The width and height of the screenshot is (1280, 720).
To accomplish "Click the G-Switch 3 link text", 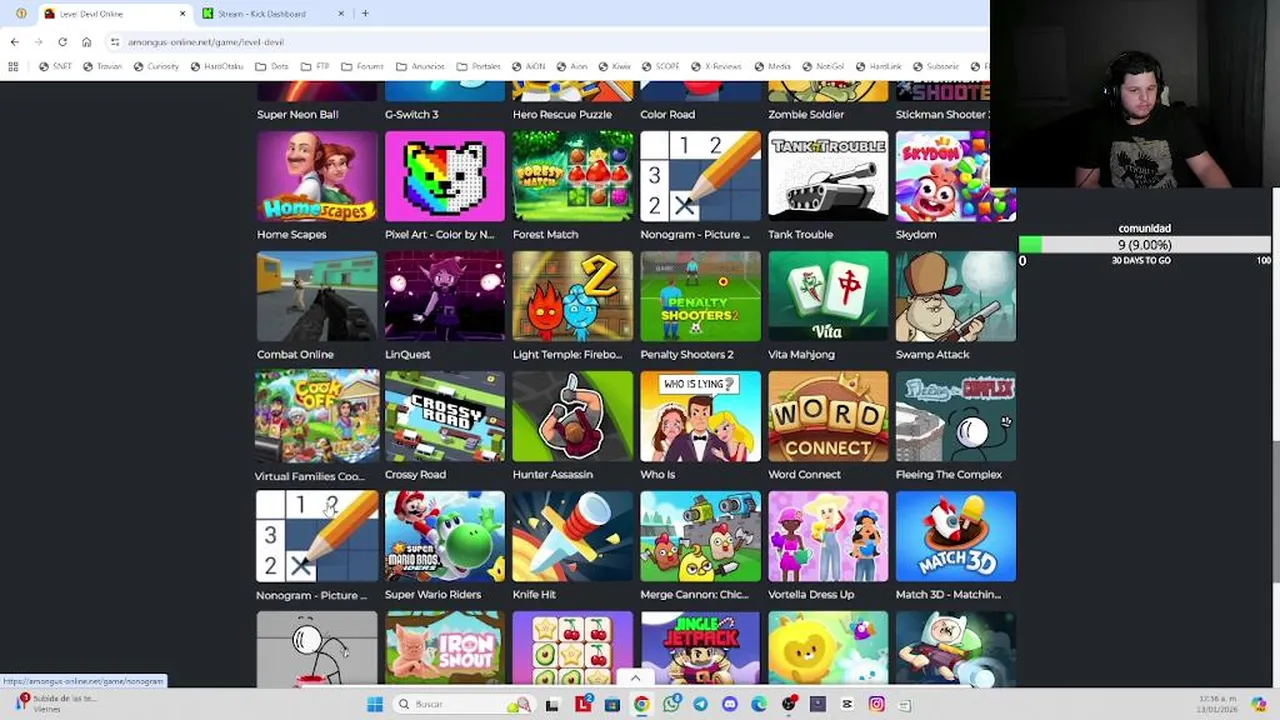I will point(411,114).
